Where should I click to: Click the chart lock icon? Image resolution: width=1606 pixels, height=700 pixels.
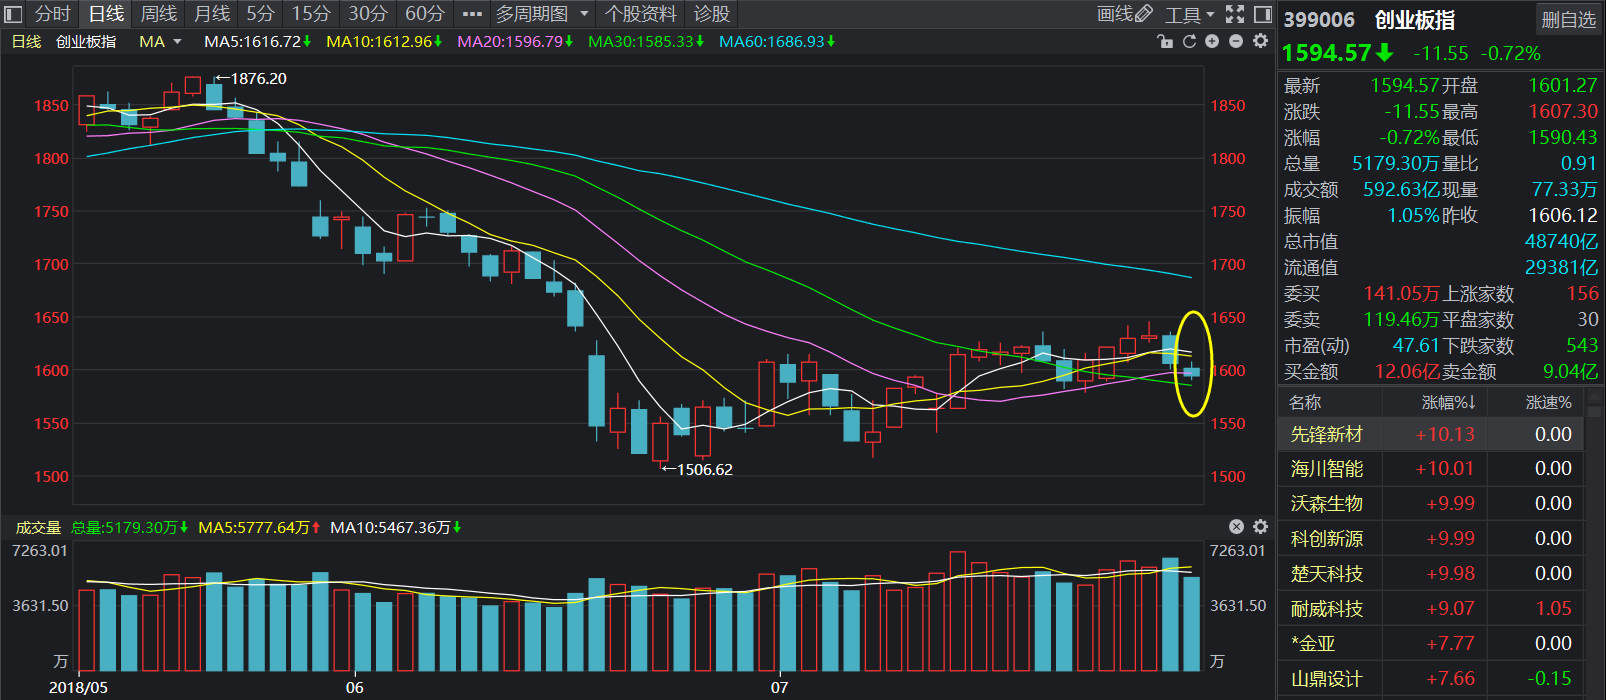(x=1164, y=41)
